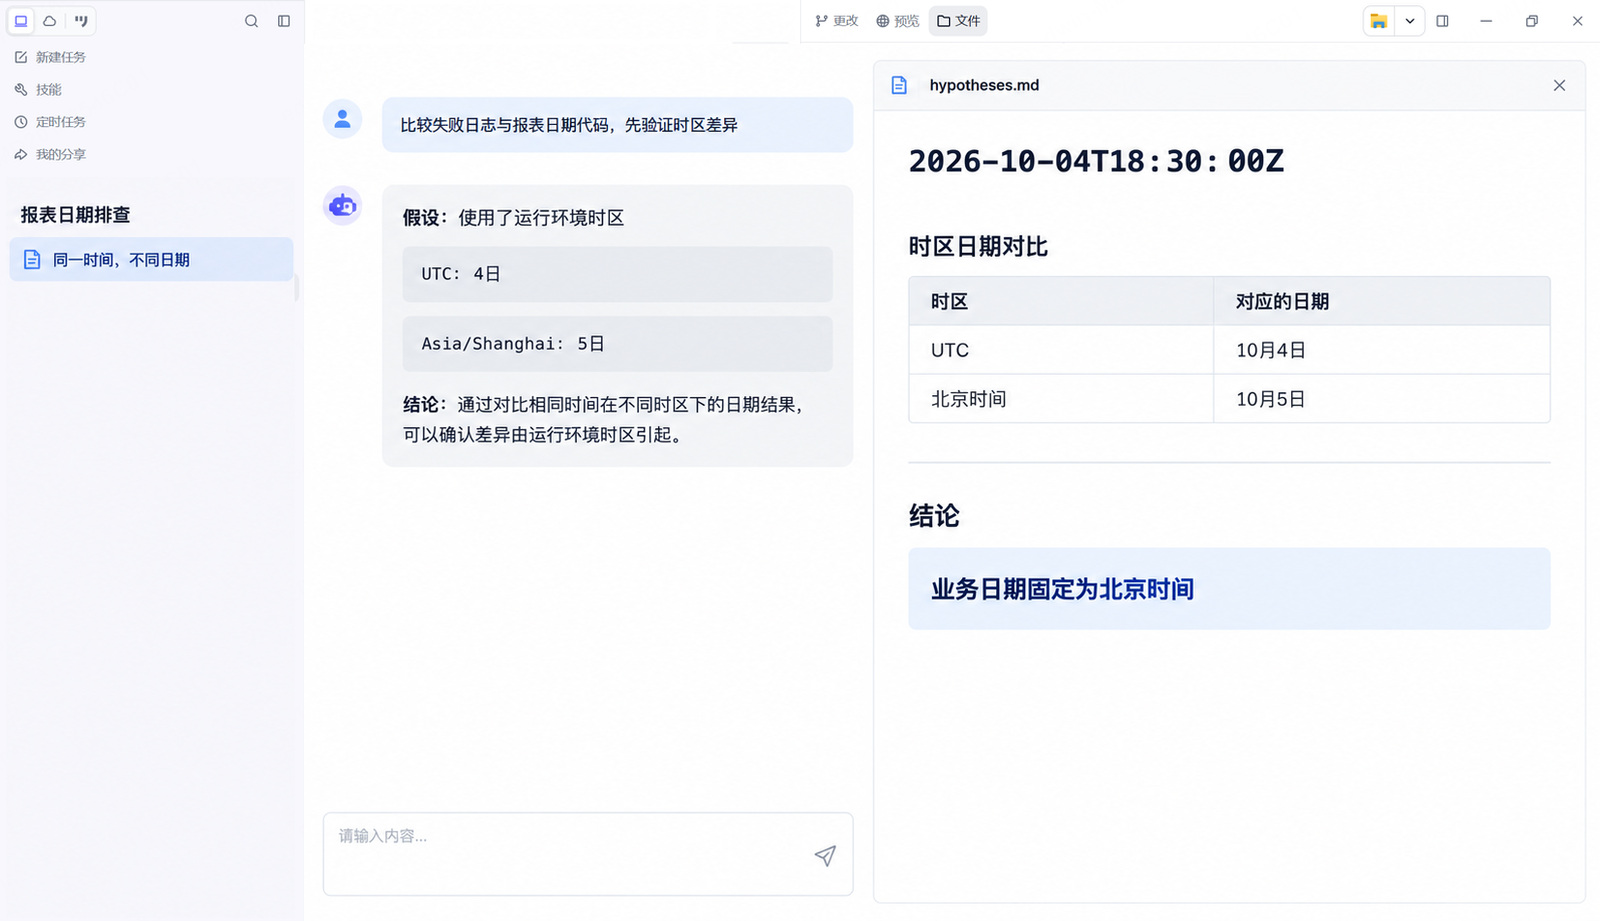Start a new task via 新建任务
The height and width of the screenshot is (921, 1600).
[50, 57]
